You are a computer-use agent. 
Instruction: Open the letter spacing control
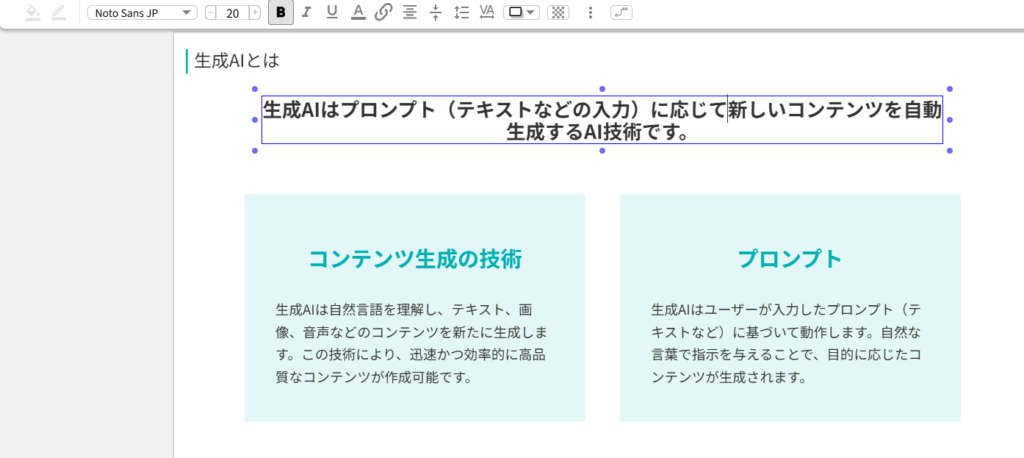tap(487, 12)
